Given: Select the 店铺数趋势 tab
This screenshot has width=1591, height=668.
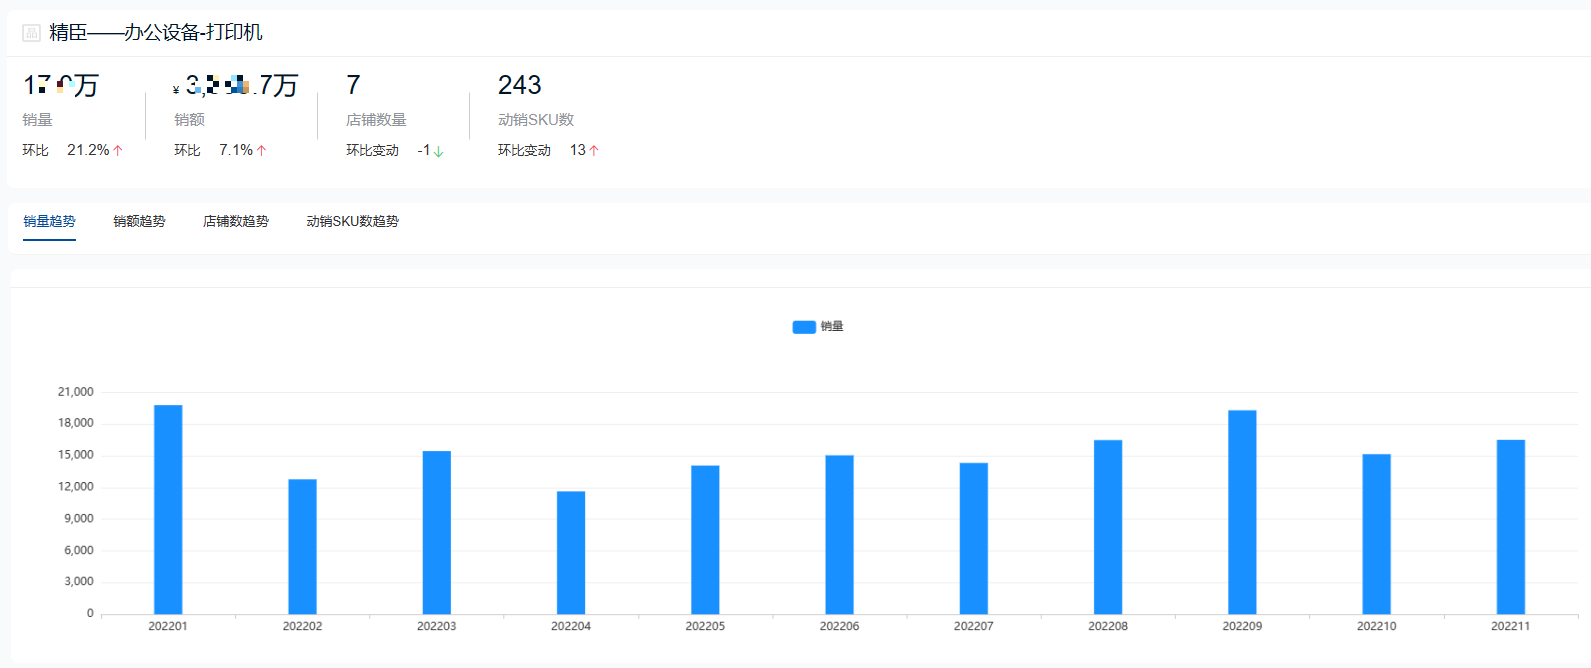Looking at the screenshot, I should click(x=235, y=221).
